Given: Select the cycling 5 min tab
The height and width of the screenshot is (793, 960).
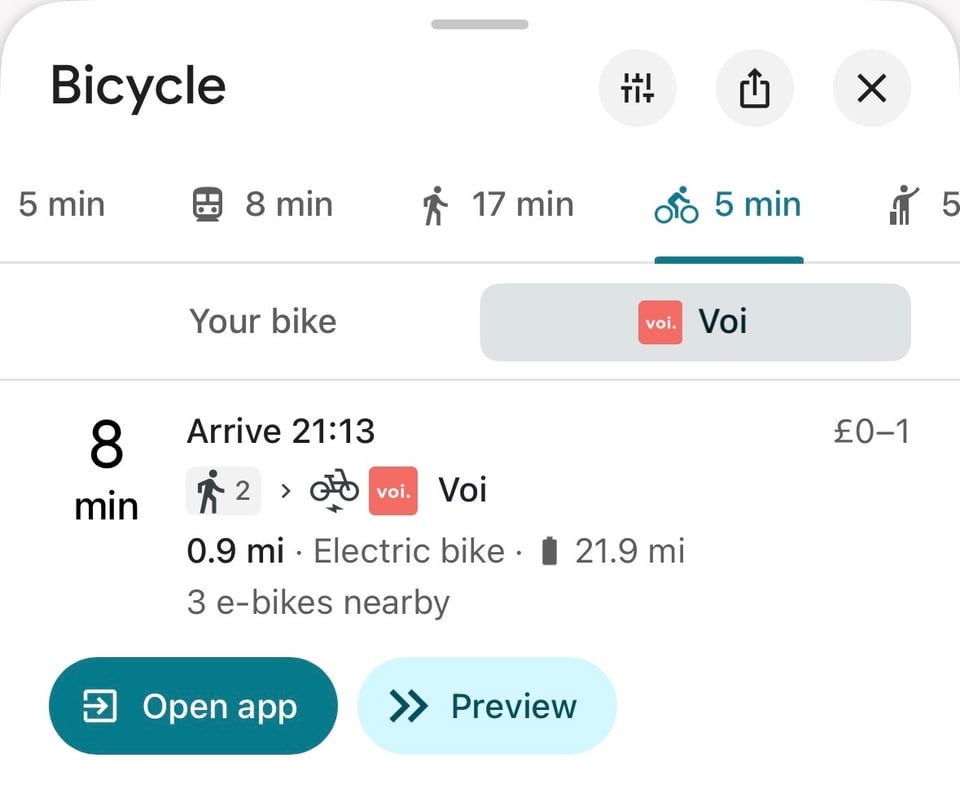Looking at the screenshot, I should 728,205.
